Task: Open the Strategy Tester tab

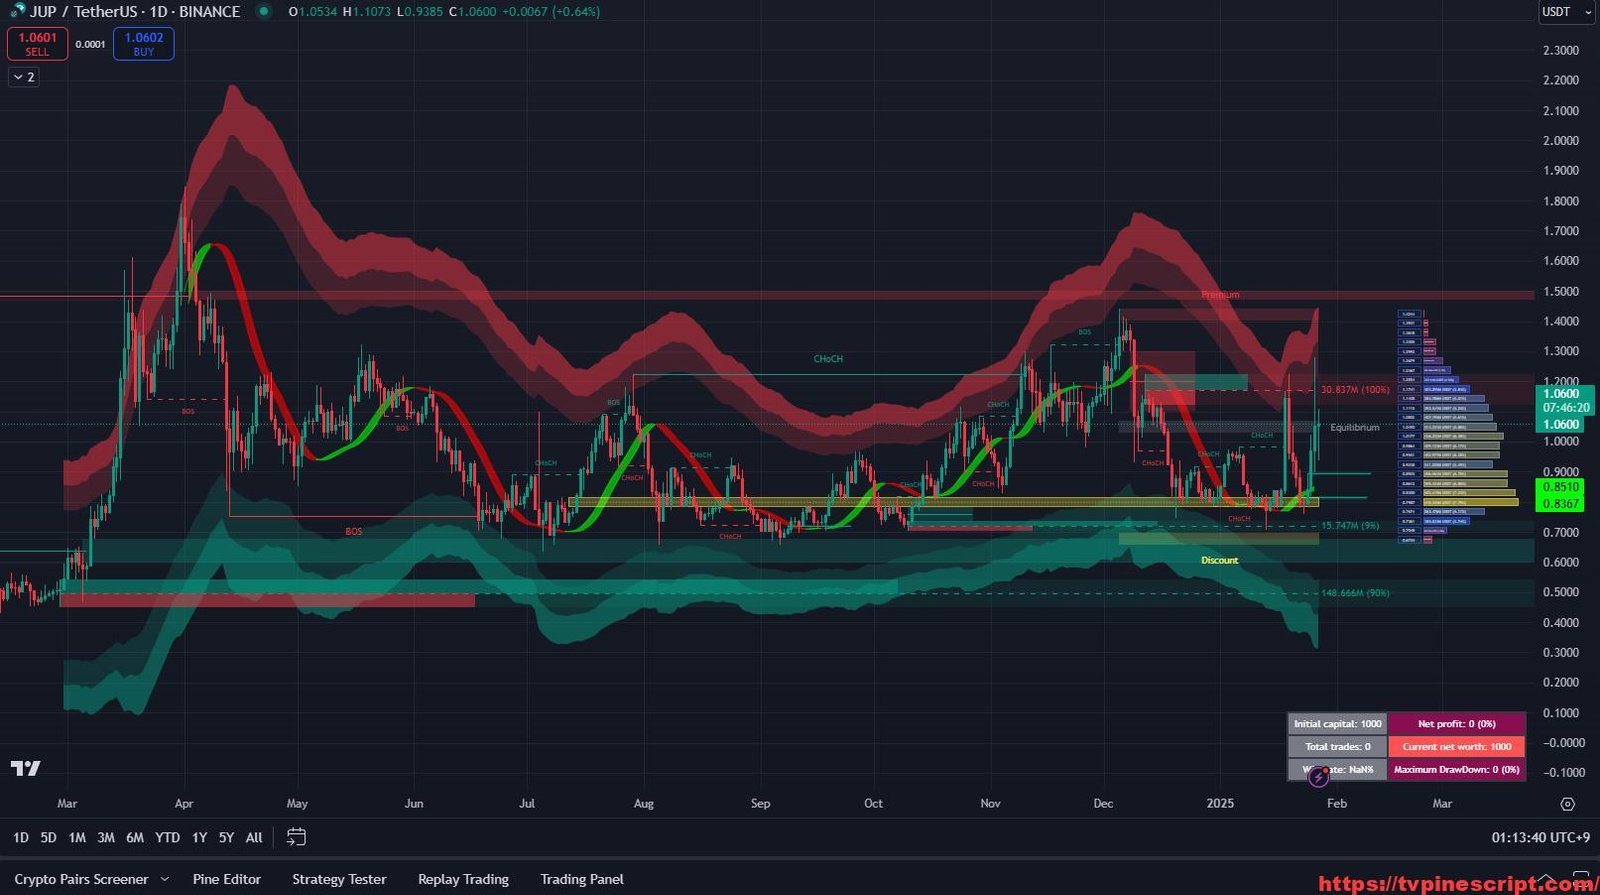Action: 339,879
